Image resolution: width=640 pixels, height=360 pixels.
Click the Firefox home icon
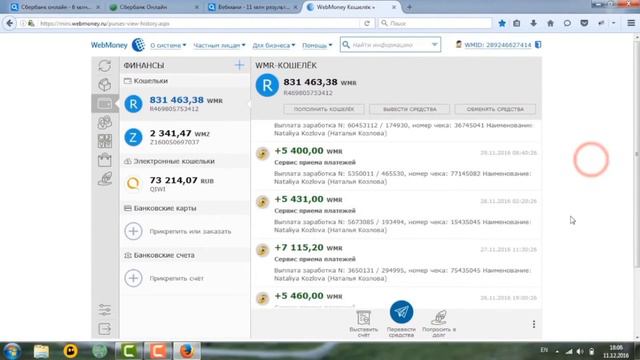(x=550, y=23)
